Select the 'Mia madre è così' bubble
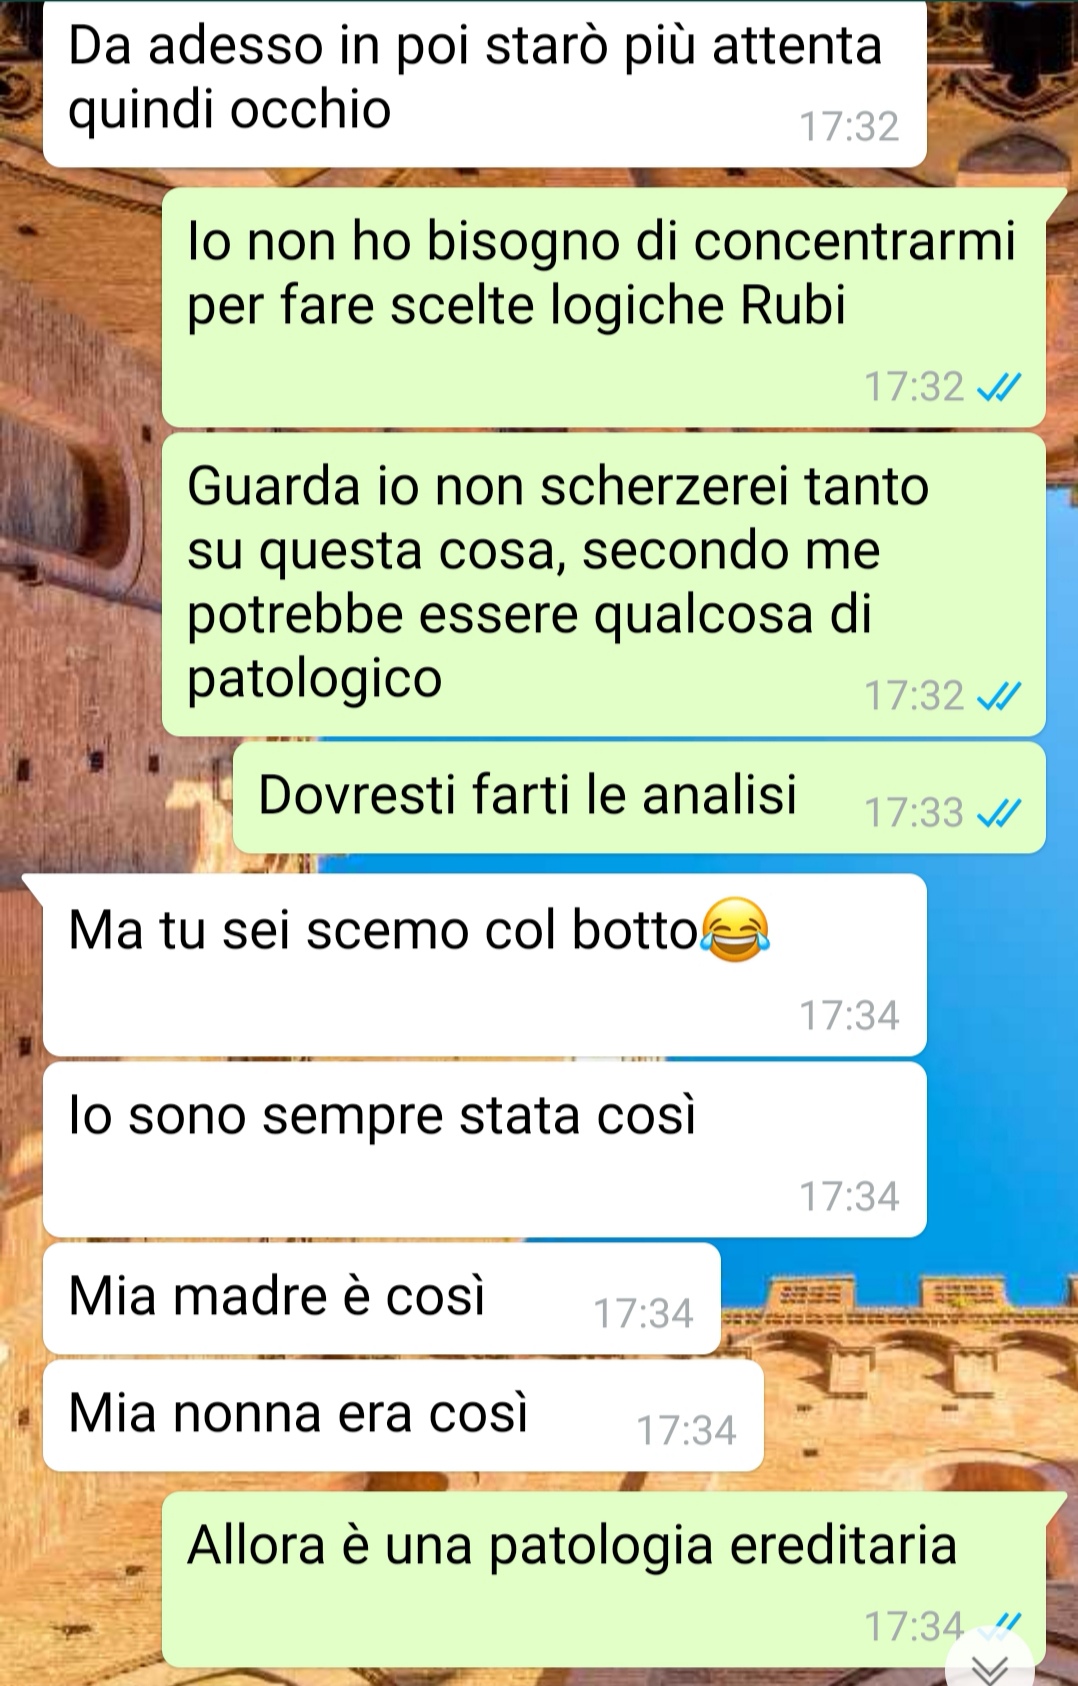The height and width of the screenshot is (1686, 1078). (382, 1299)
